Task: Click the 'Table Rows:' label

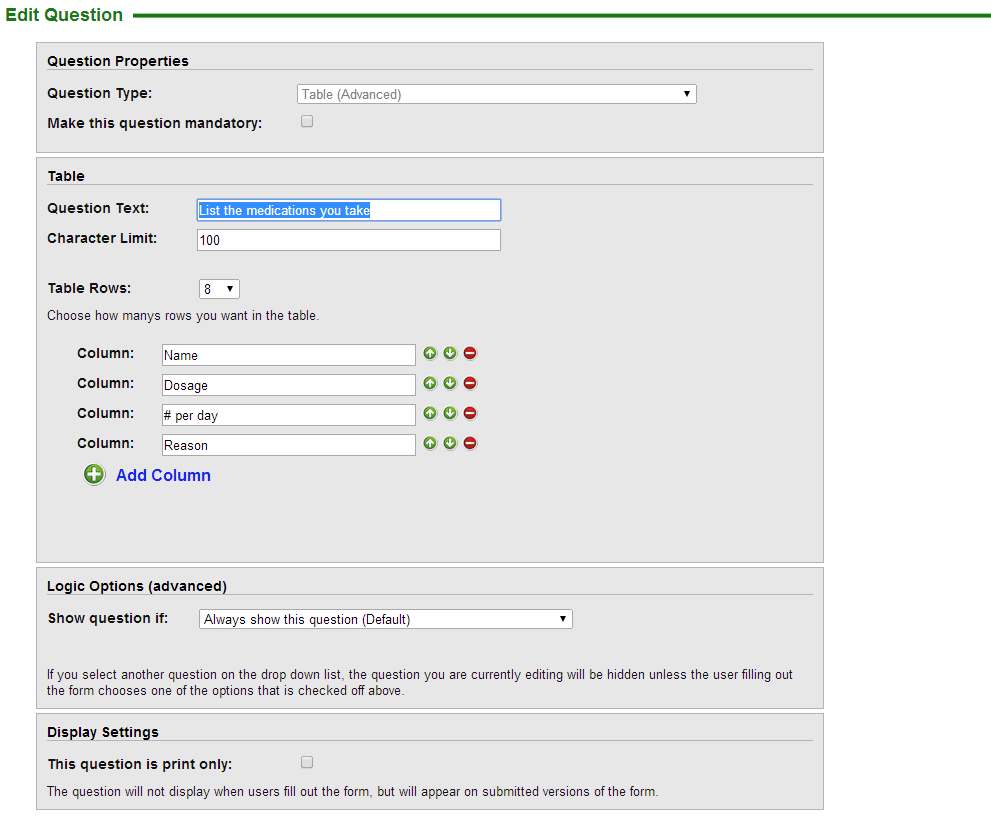Action: 89,288
